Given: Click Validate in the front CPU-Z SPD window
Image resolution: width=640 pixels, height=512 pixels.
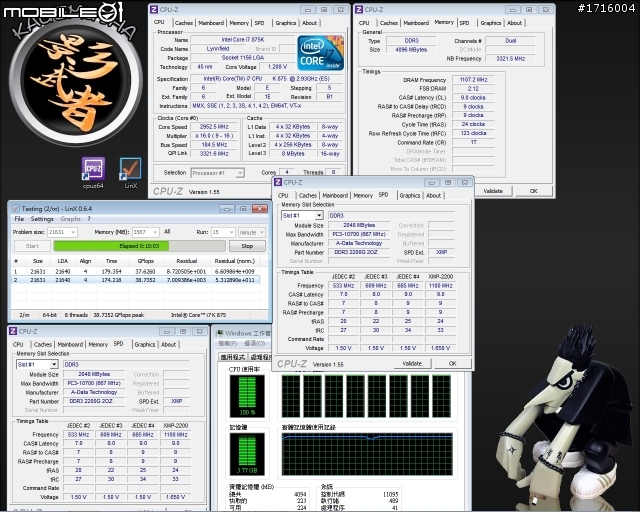Looking at the screenshot, I should [412, 364].
